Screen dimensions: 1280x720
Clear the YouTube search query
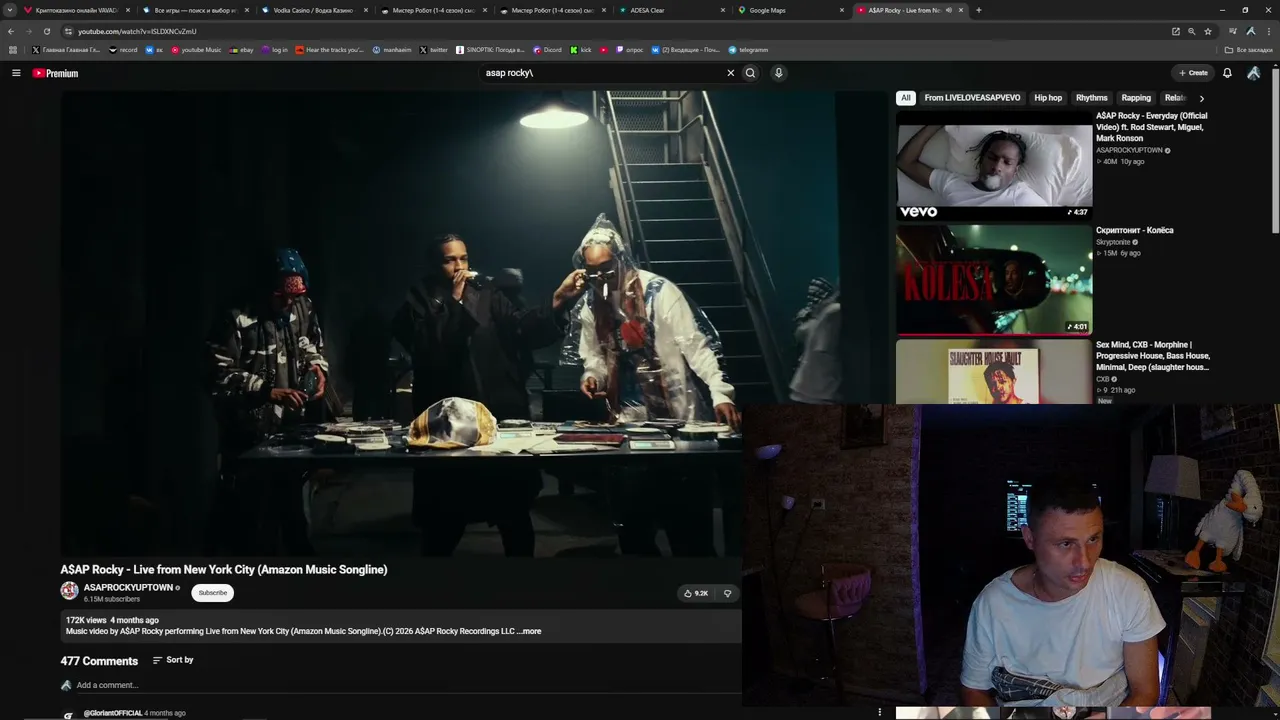(x=730, y=73)
